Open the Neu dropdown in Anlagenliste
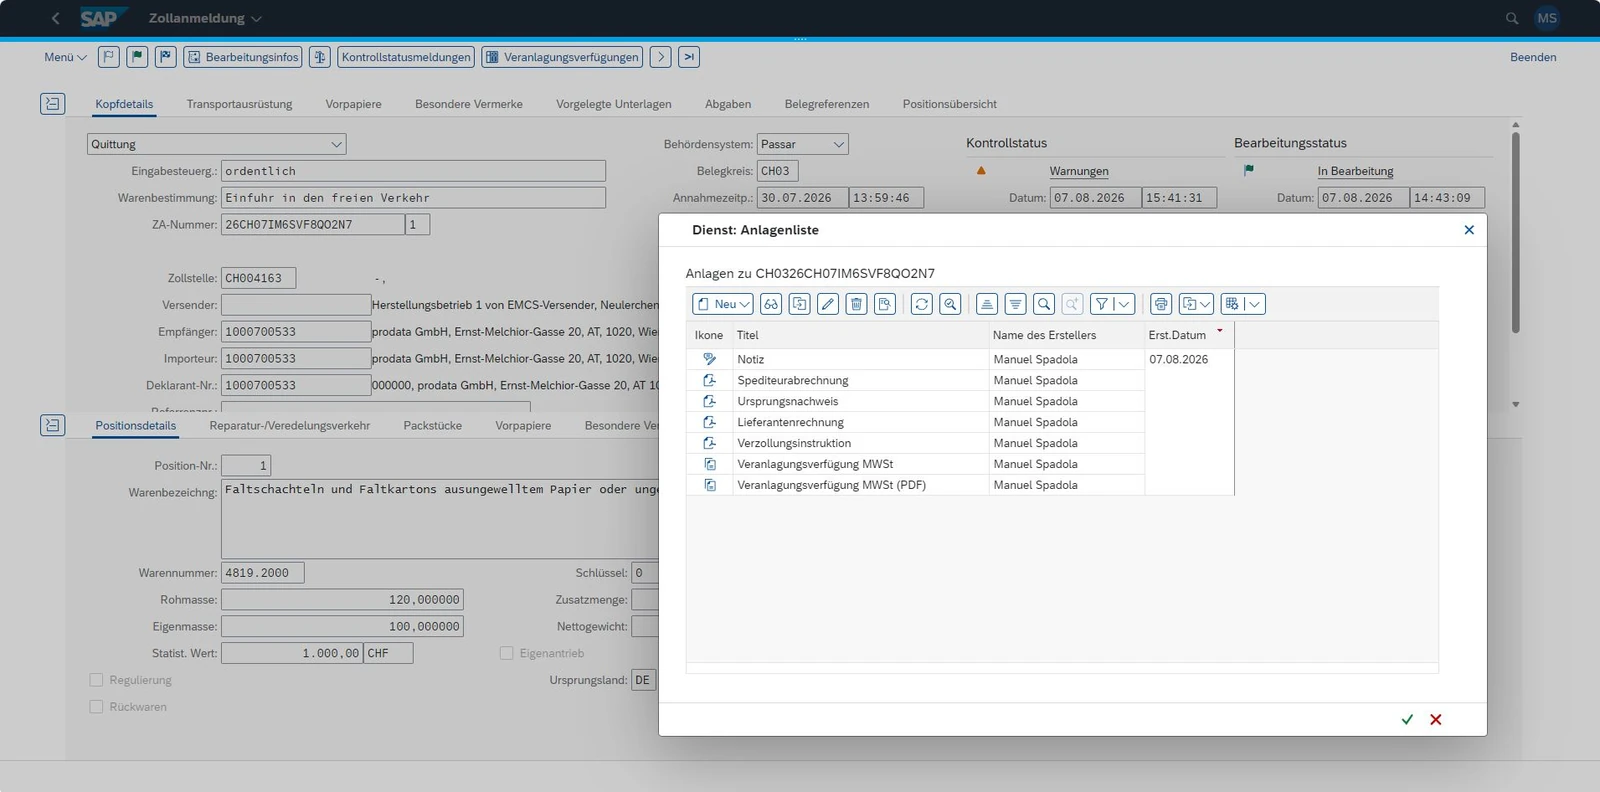The image size is (1600, 792). [723, 304]
